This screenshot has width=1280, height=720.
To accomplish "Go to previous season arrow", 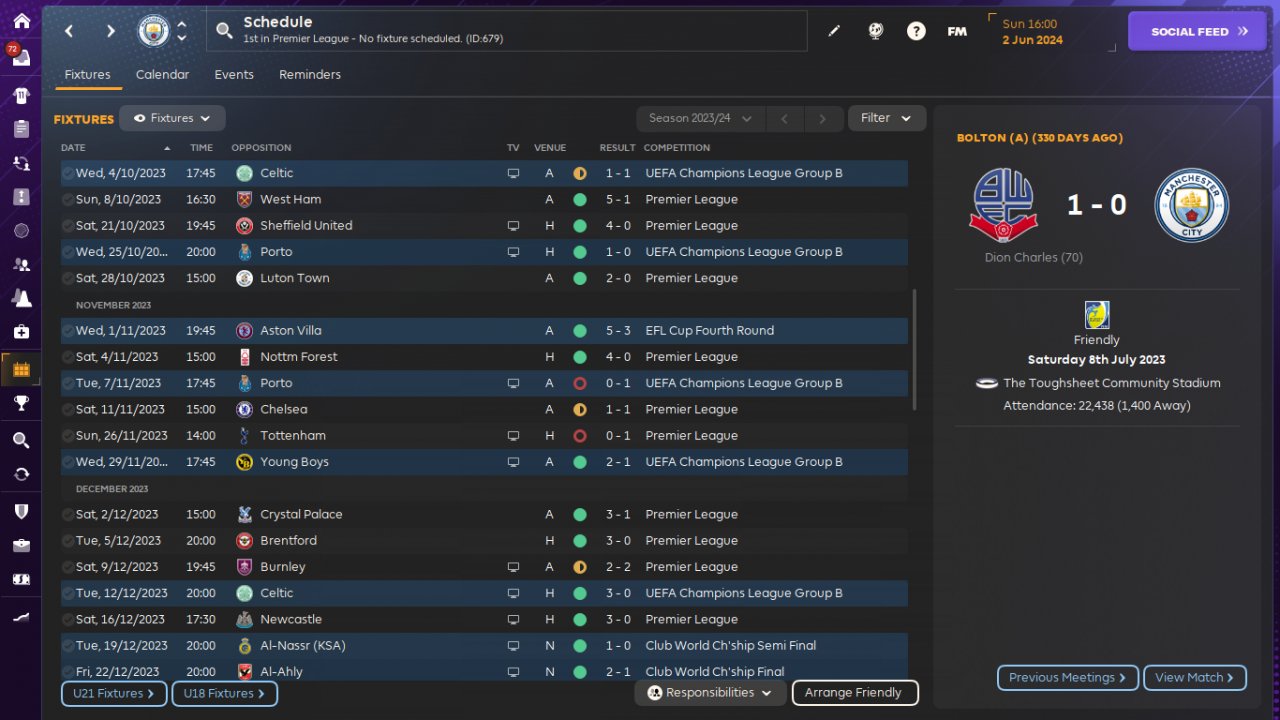I will (785, 119).
